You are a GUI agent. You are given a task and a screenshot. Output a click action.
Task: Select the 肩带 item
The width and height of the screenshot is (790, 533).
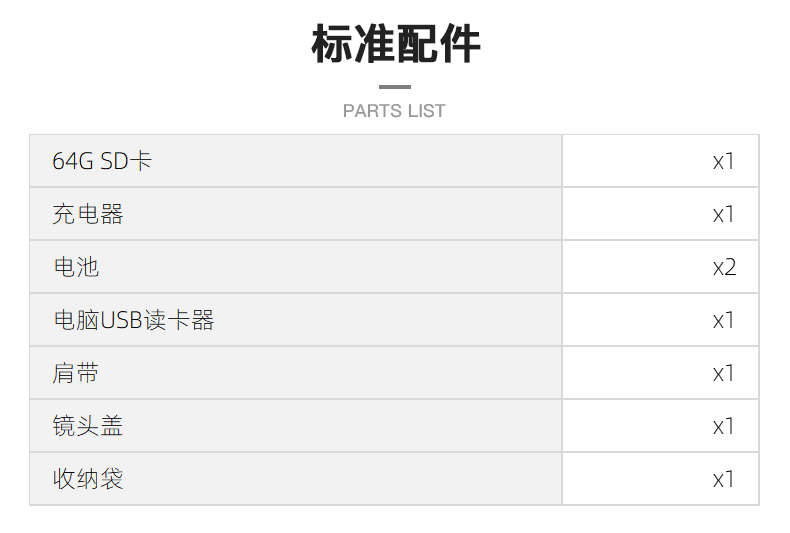[76, 373]
